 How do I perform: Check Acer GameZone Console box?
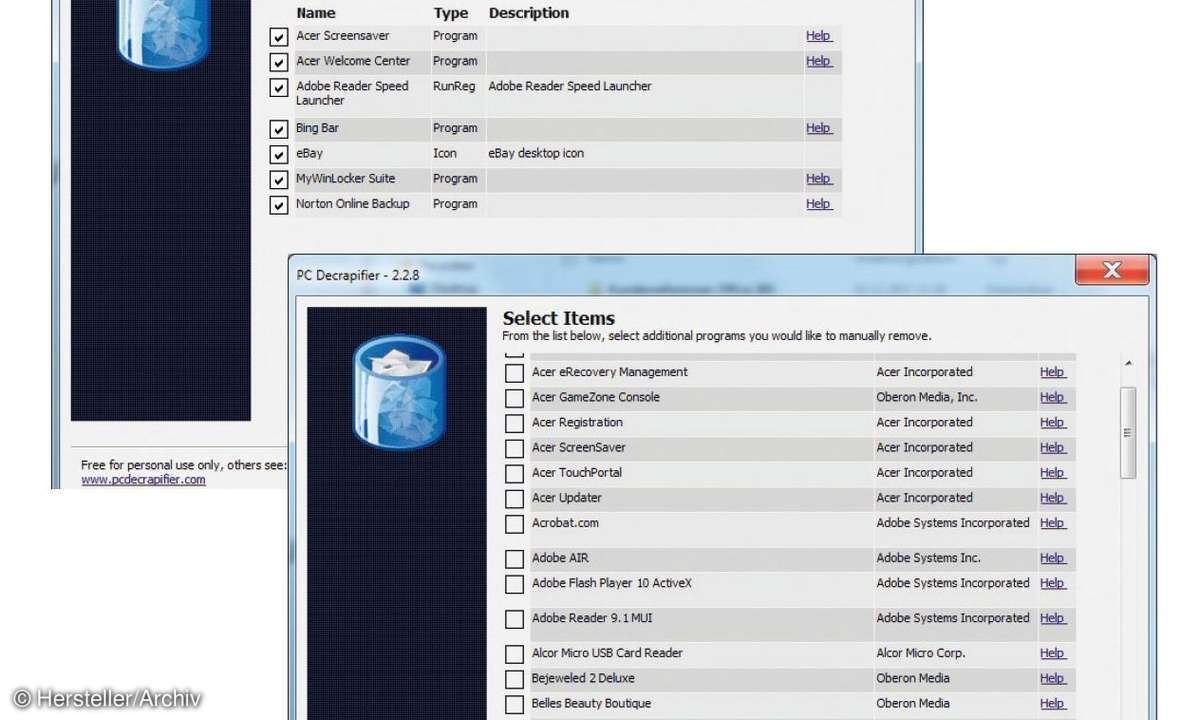[x=514, y=399]
